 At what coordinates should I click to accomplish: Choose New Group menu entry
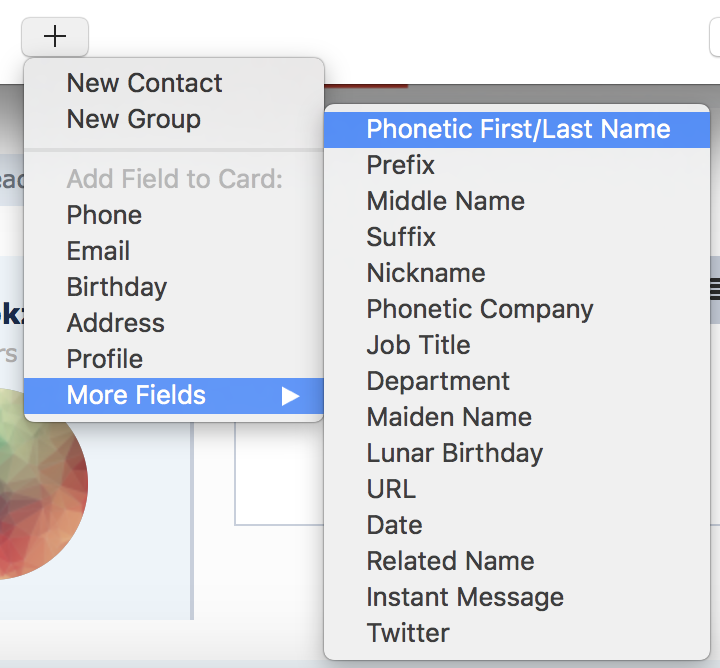tap(133, 119)
